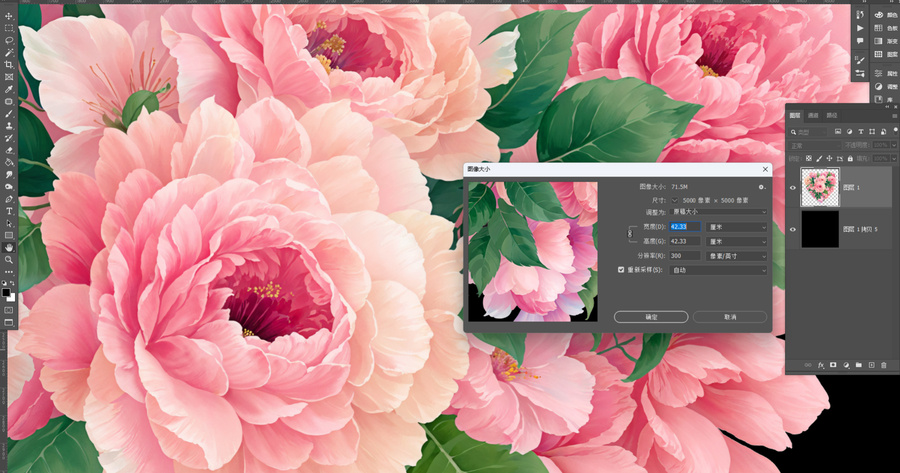
Task: Select the Horizontal Type tool
Action: click(x=9, y=211)
